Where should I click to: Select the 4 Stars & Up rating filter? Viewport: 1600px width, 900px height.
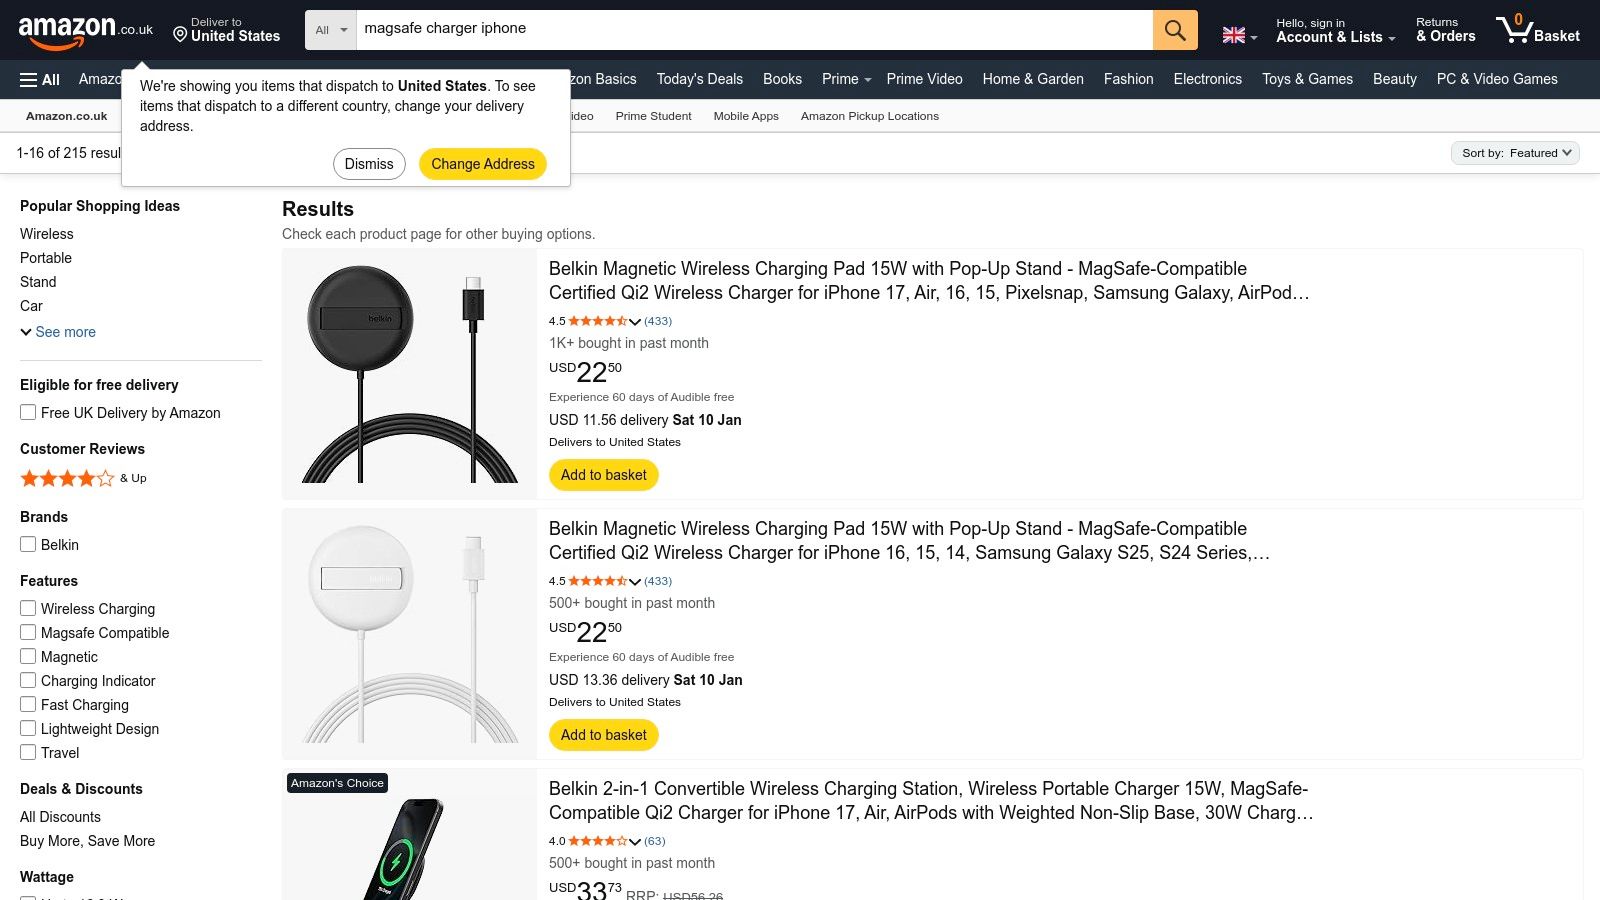click(x=67, y=478)
